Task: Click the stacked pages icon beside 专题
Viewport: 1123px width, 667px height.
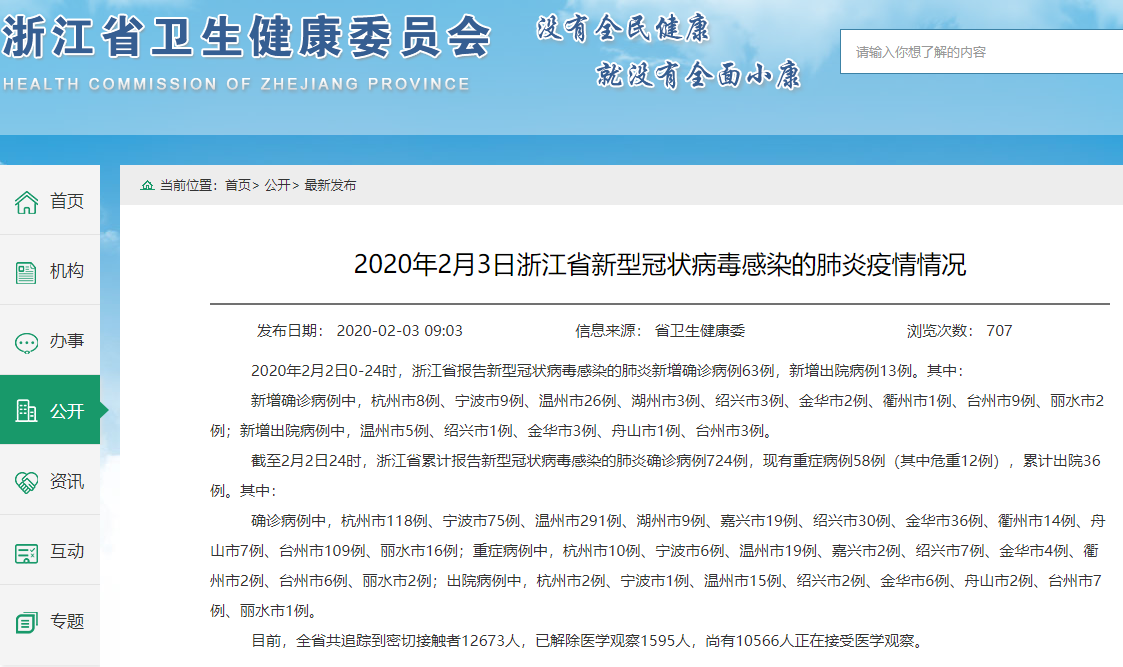Action: [x=27, y=622]
